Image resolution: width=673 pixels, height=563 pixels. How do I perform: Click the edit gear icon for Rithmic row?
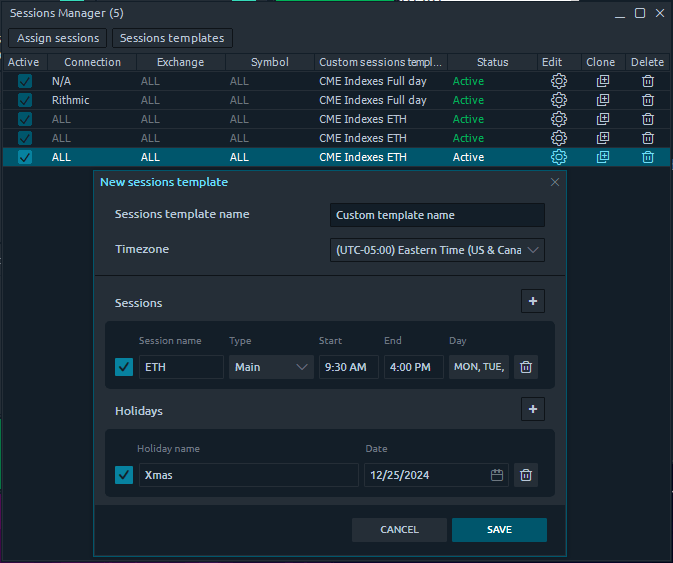click(558, 100)
